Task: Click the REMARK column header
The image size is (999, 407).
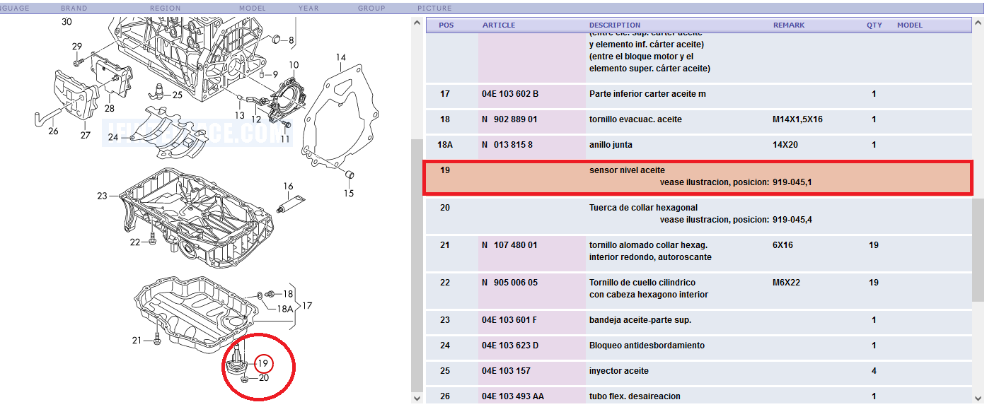Action: click(x=789, y=25)
